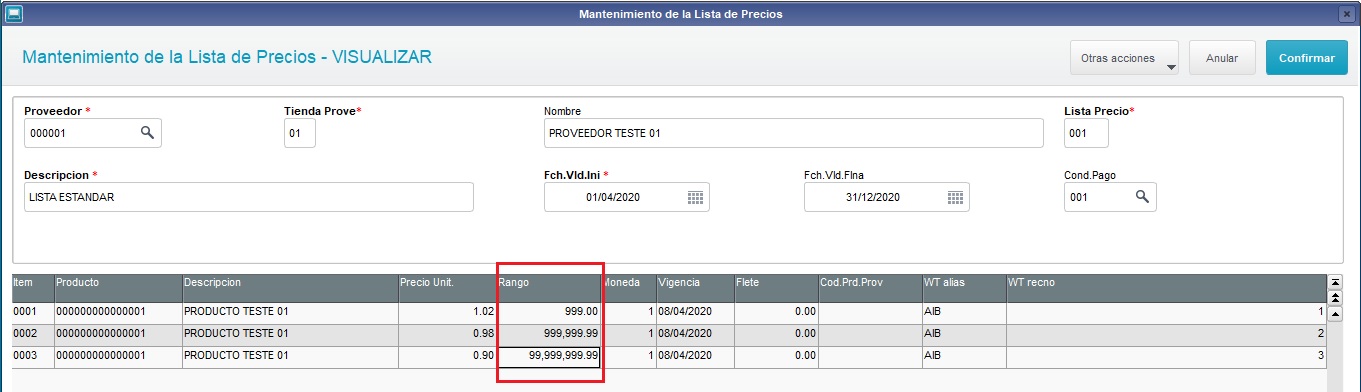Image resolution: width=1361 pixels, height=392 pixels.
Task: Click the Flete value in row 0002
Action: pos(775,334)
